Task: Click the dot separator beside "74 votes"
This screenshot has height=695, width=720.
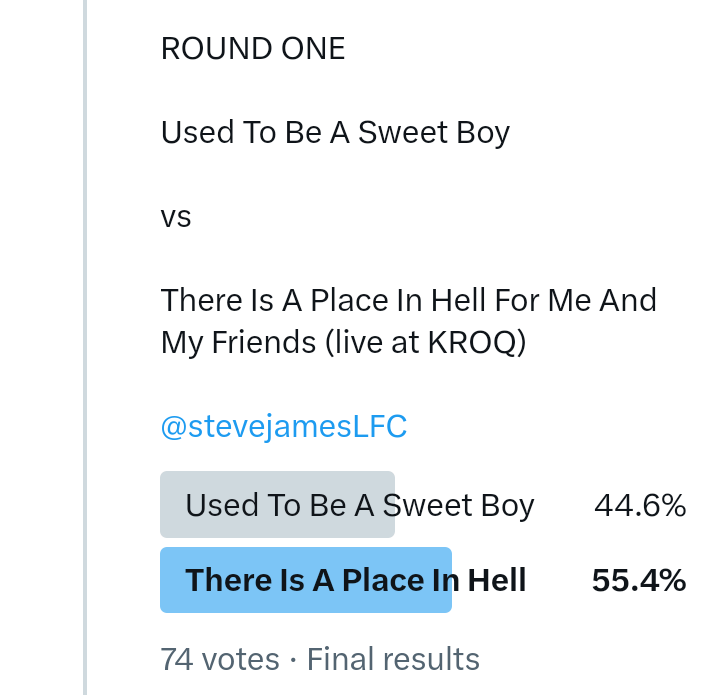Action: [x=293, y=660]
